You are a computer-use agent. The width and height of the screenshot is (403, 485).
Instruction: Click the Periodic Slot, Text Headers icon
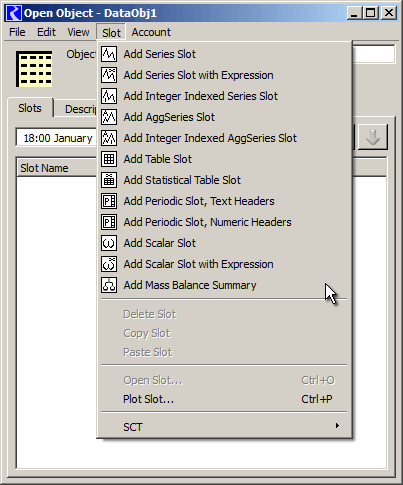click(109, 201)
